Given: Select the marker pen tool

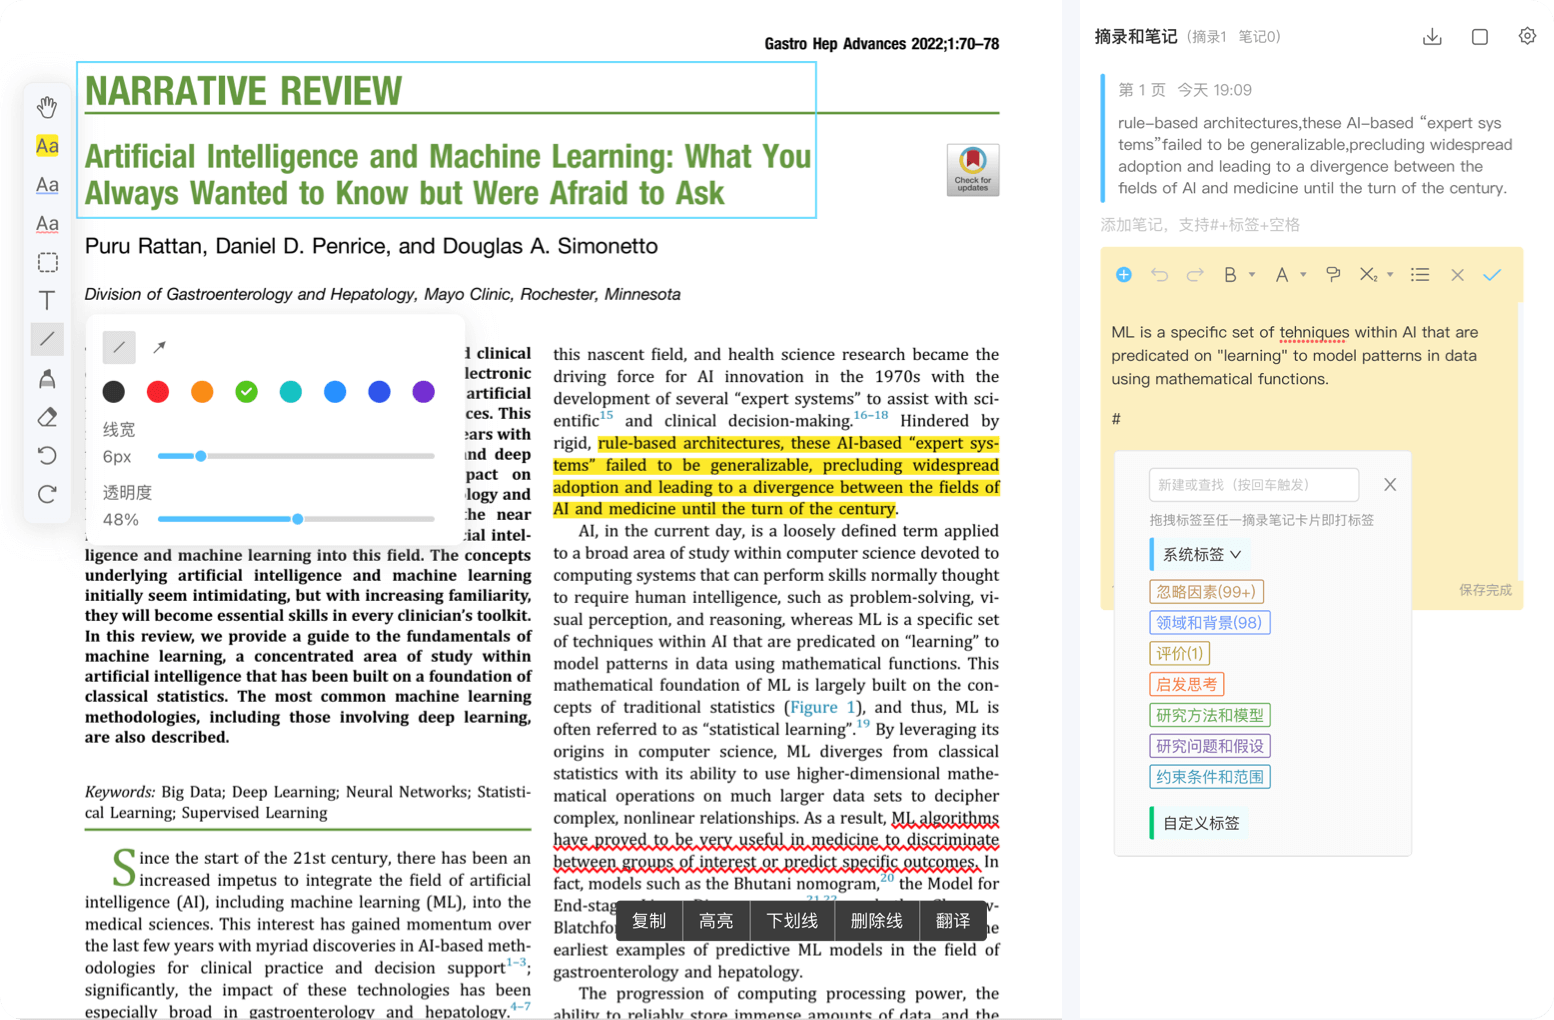Looking at the screenshot, I should point(47,378).
